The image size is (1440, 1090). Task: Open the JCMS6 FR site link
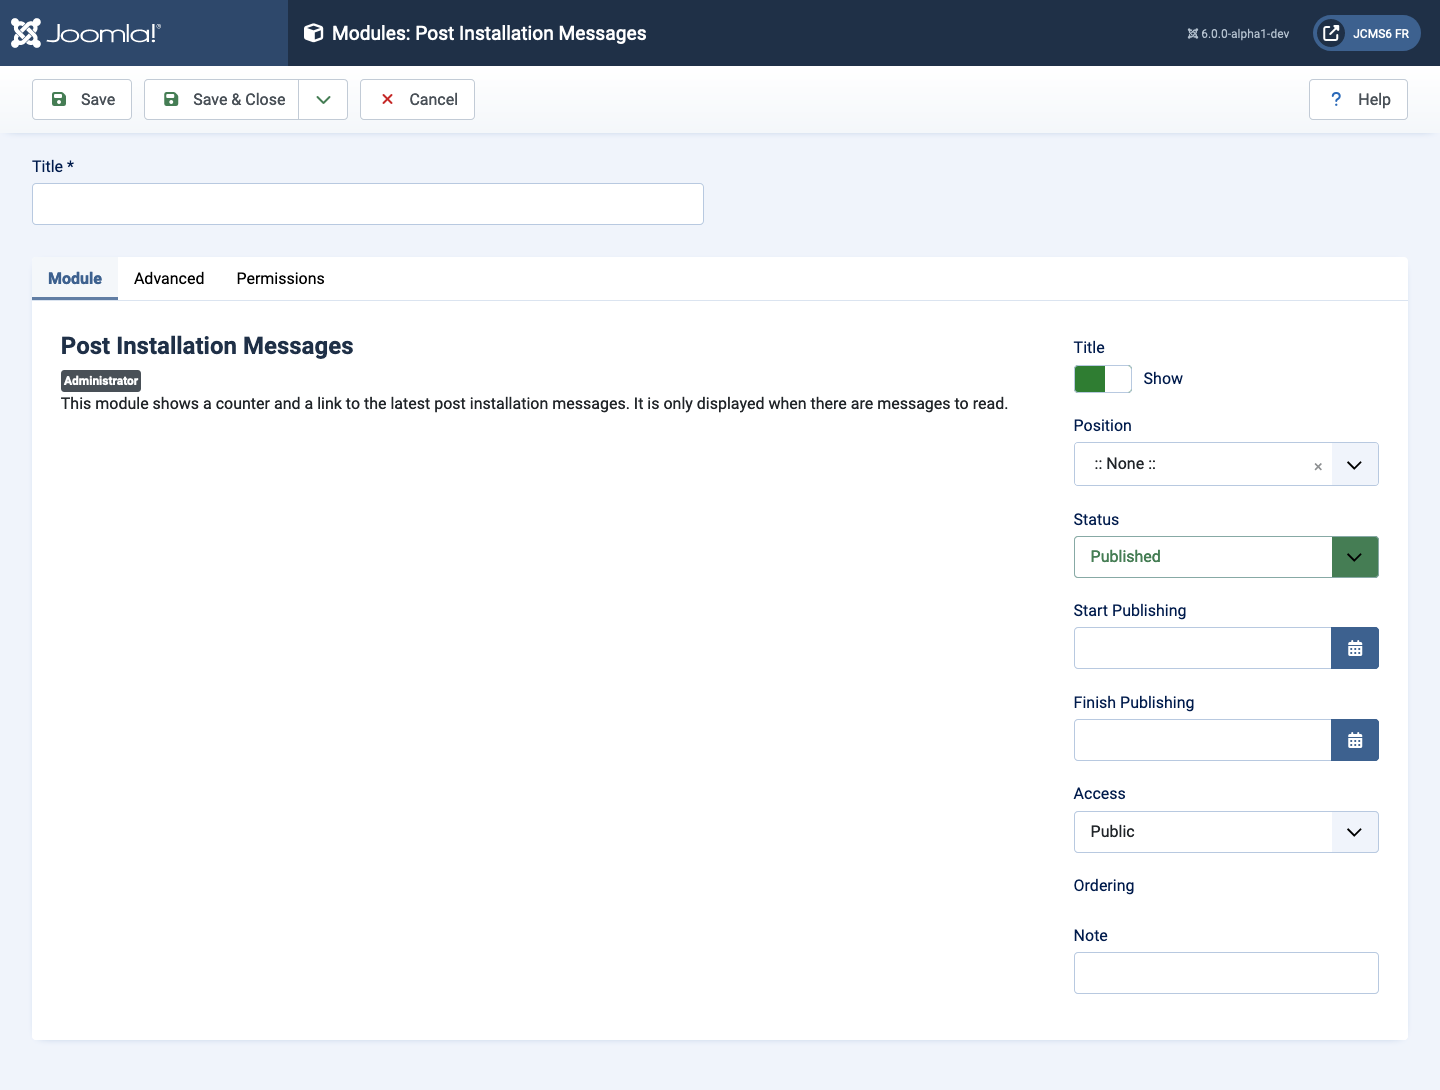click(1366, 33)
